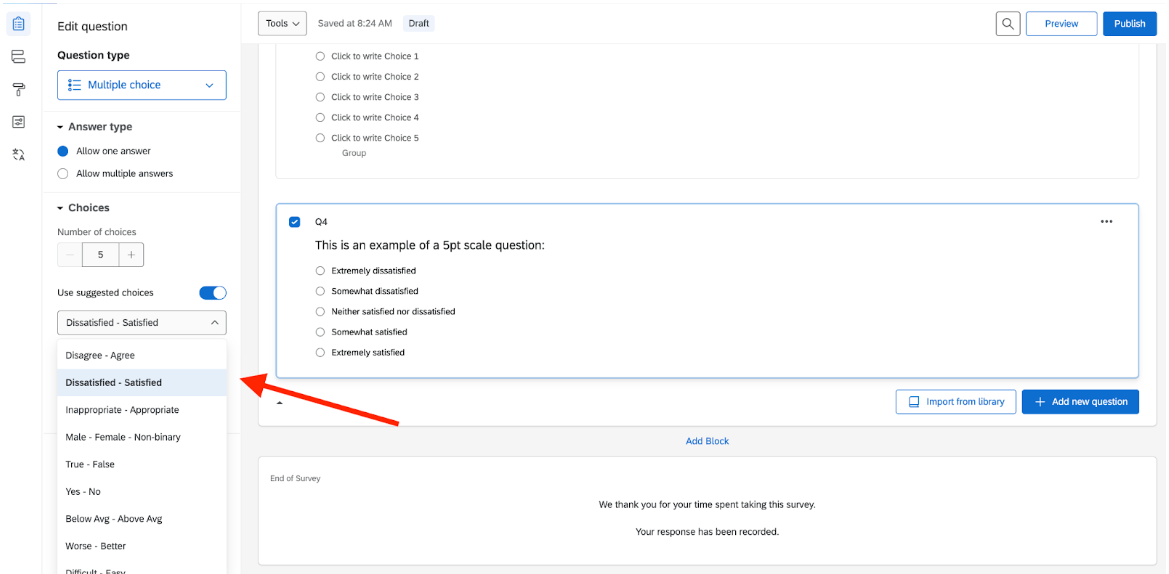Select radio for Click to write Choice 4
The image size is (1169, 574).
321,118
